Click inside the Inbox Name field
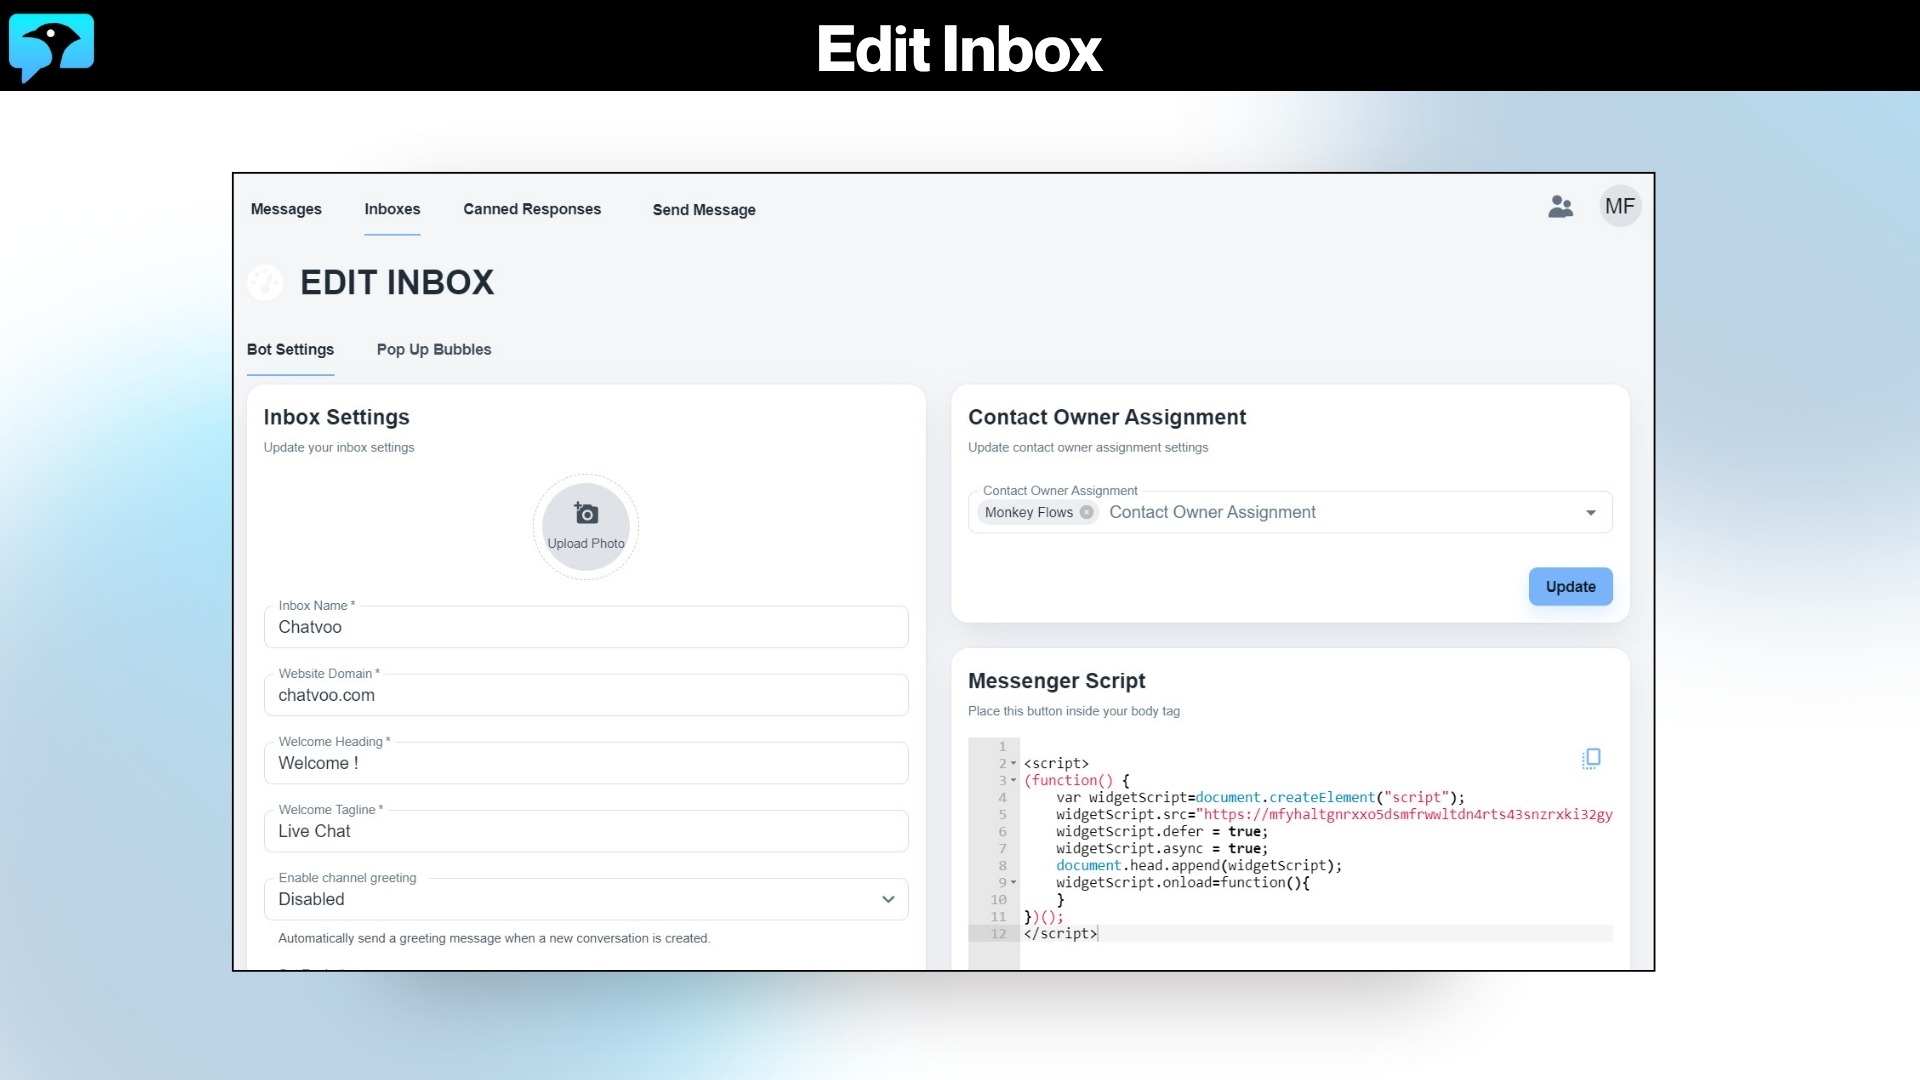The width and height of the screenshot is (1920, 1080). tap(585, 627)
